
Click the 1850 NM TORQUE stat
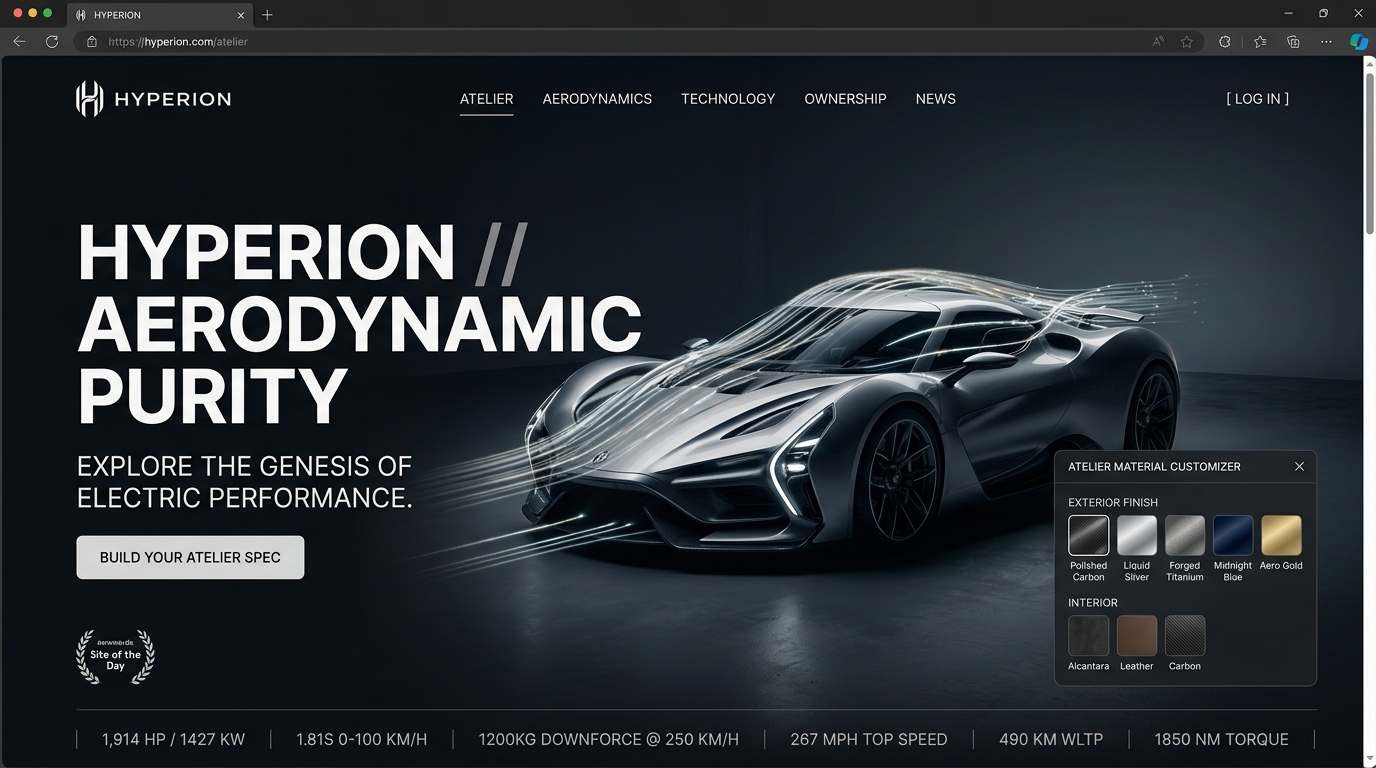tap(1221, 740)
